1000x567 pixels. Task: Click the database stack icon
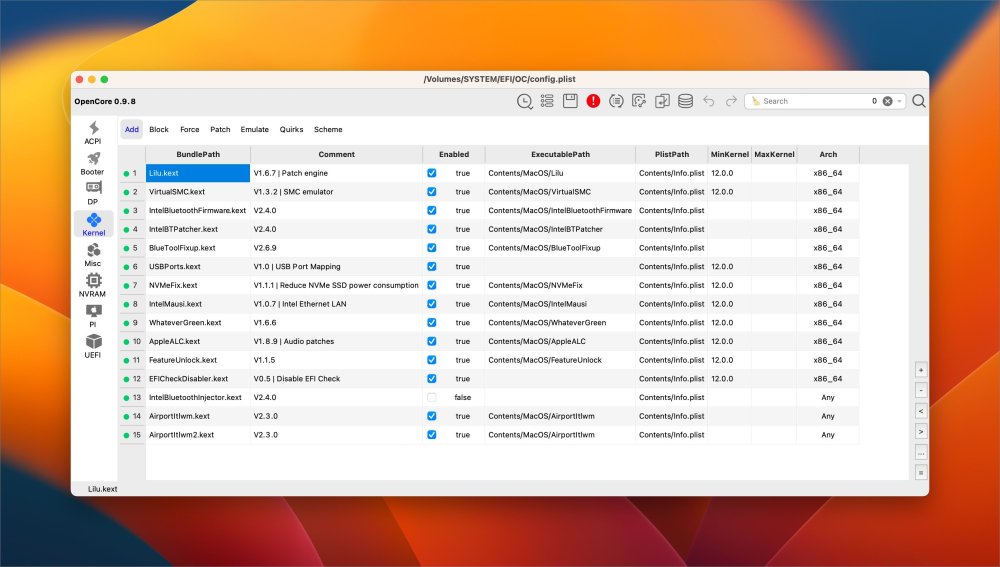[685, 101]
